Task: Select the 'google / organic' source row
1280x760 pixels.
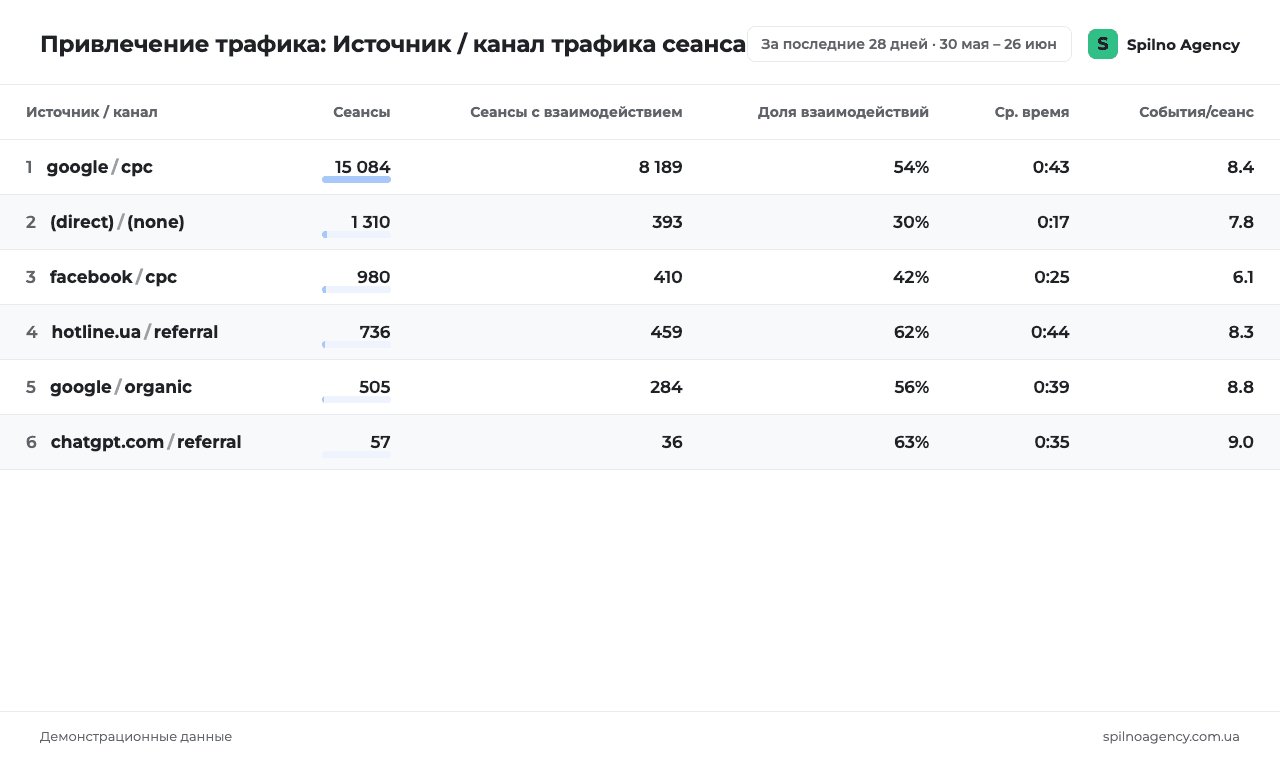Action: 640,387
